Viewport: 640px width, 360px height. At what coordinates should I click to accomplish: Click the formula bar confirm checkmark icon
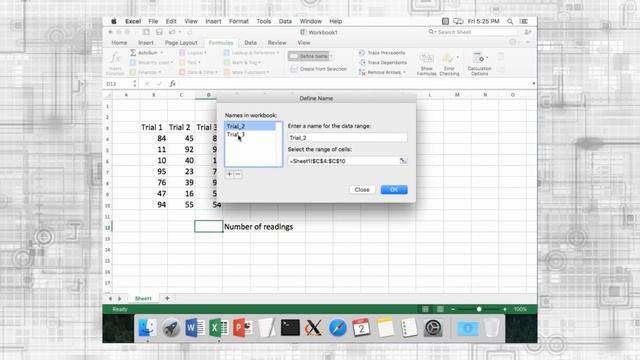click(160, 84)
